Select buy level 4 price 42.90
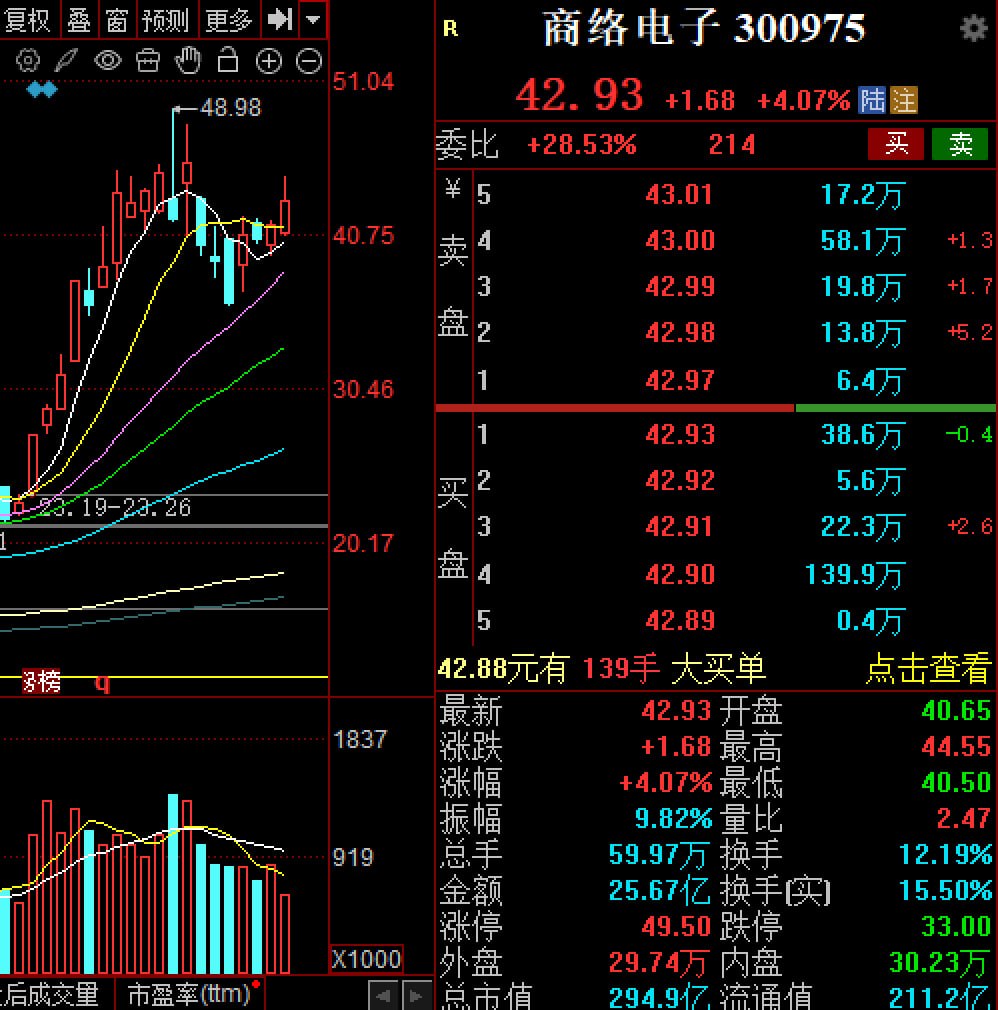This screenshot has width=998, height=1010. (680, 574)
